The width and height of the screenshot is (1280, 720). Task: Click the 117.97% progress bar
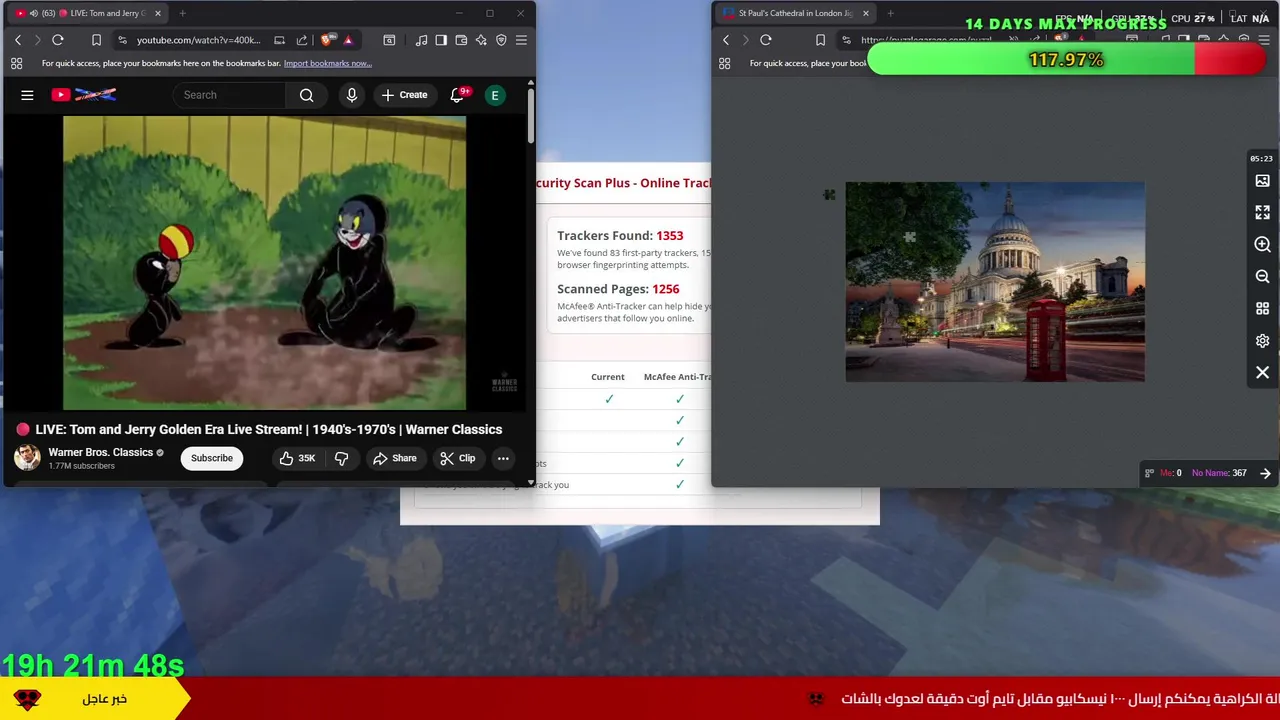[x=1066, y=60]
